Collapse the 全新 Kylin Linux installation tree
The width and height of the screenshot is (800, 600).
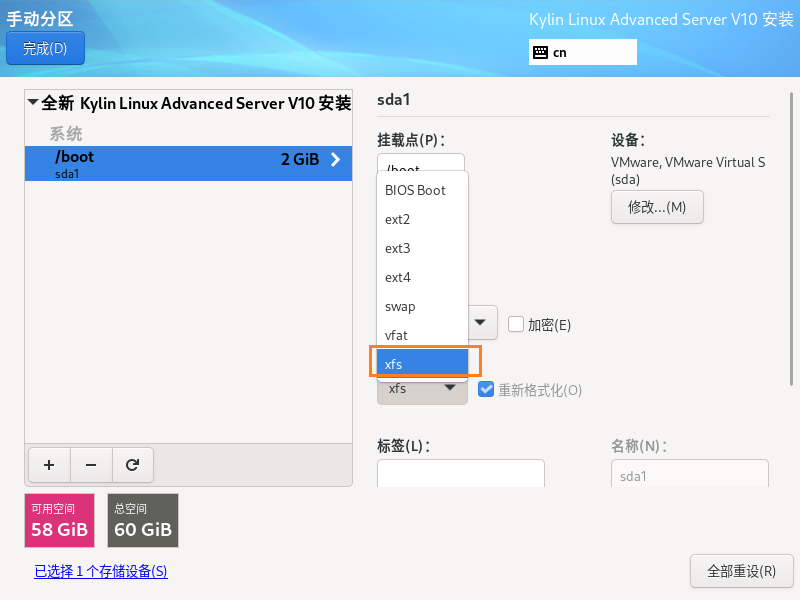pos(33,103)
